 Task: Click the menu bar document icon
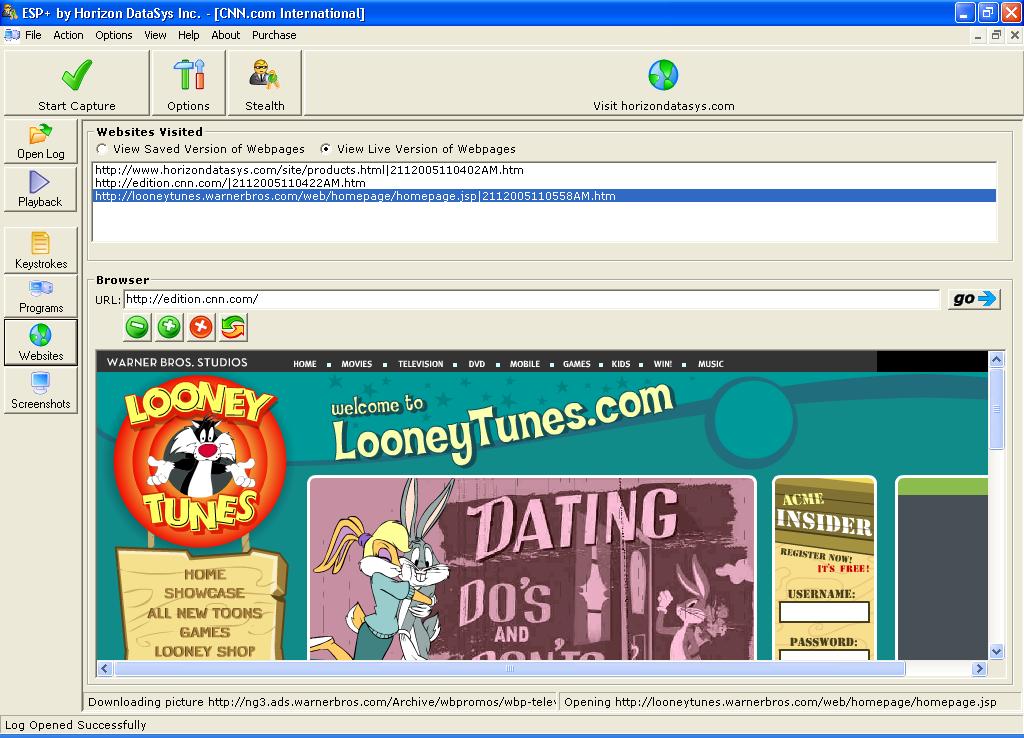[12, 35]
